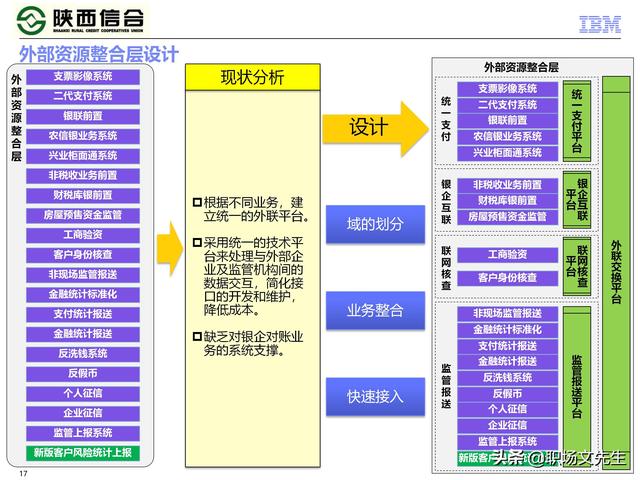Click the IBM logo
This screenshot has width=640, height=480.
tap(600, 24)
